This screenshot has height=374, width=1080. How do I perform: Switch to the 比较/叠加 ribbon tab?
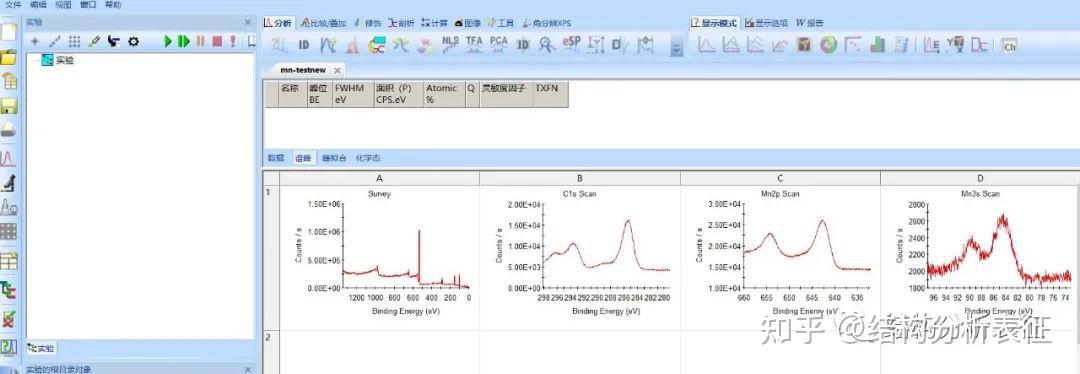click(x=323, y=23)
